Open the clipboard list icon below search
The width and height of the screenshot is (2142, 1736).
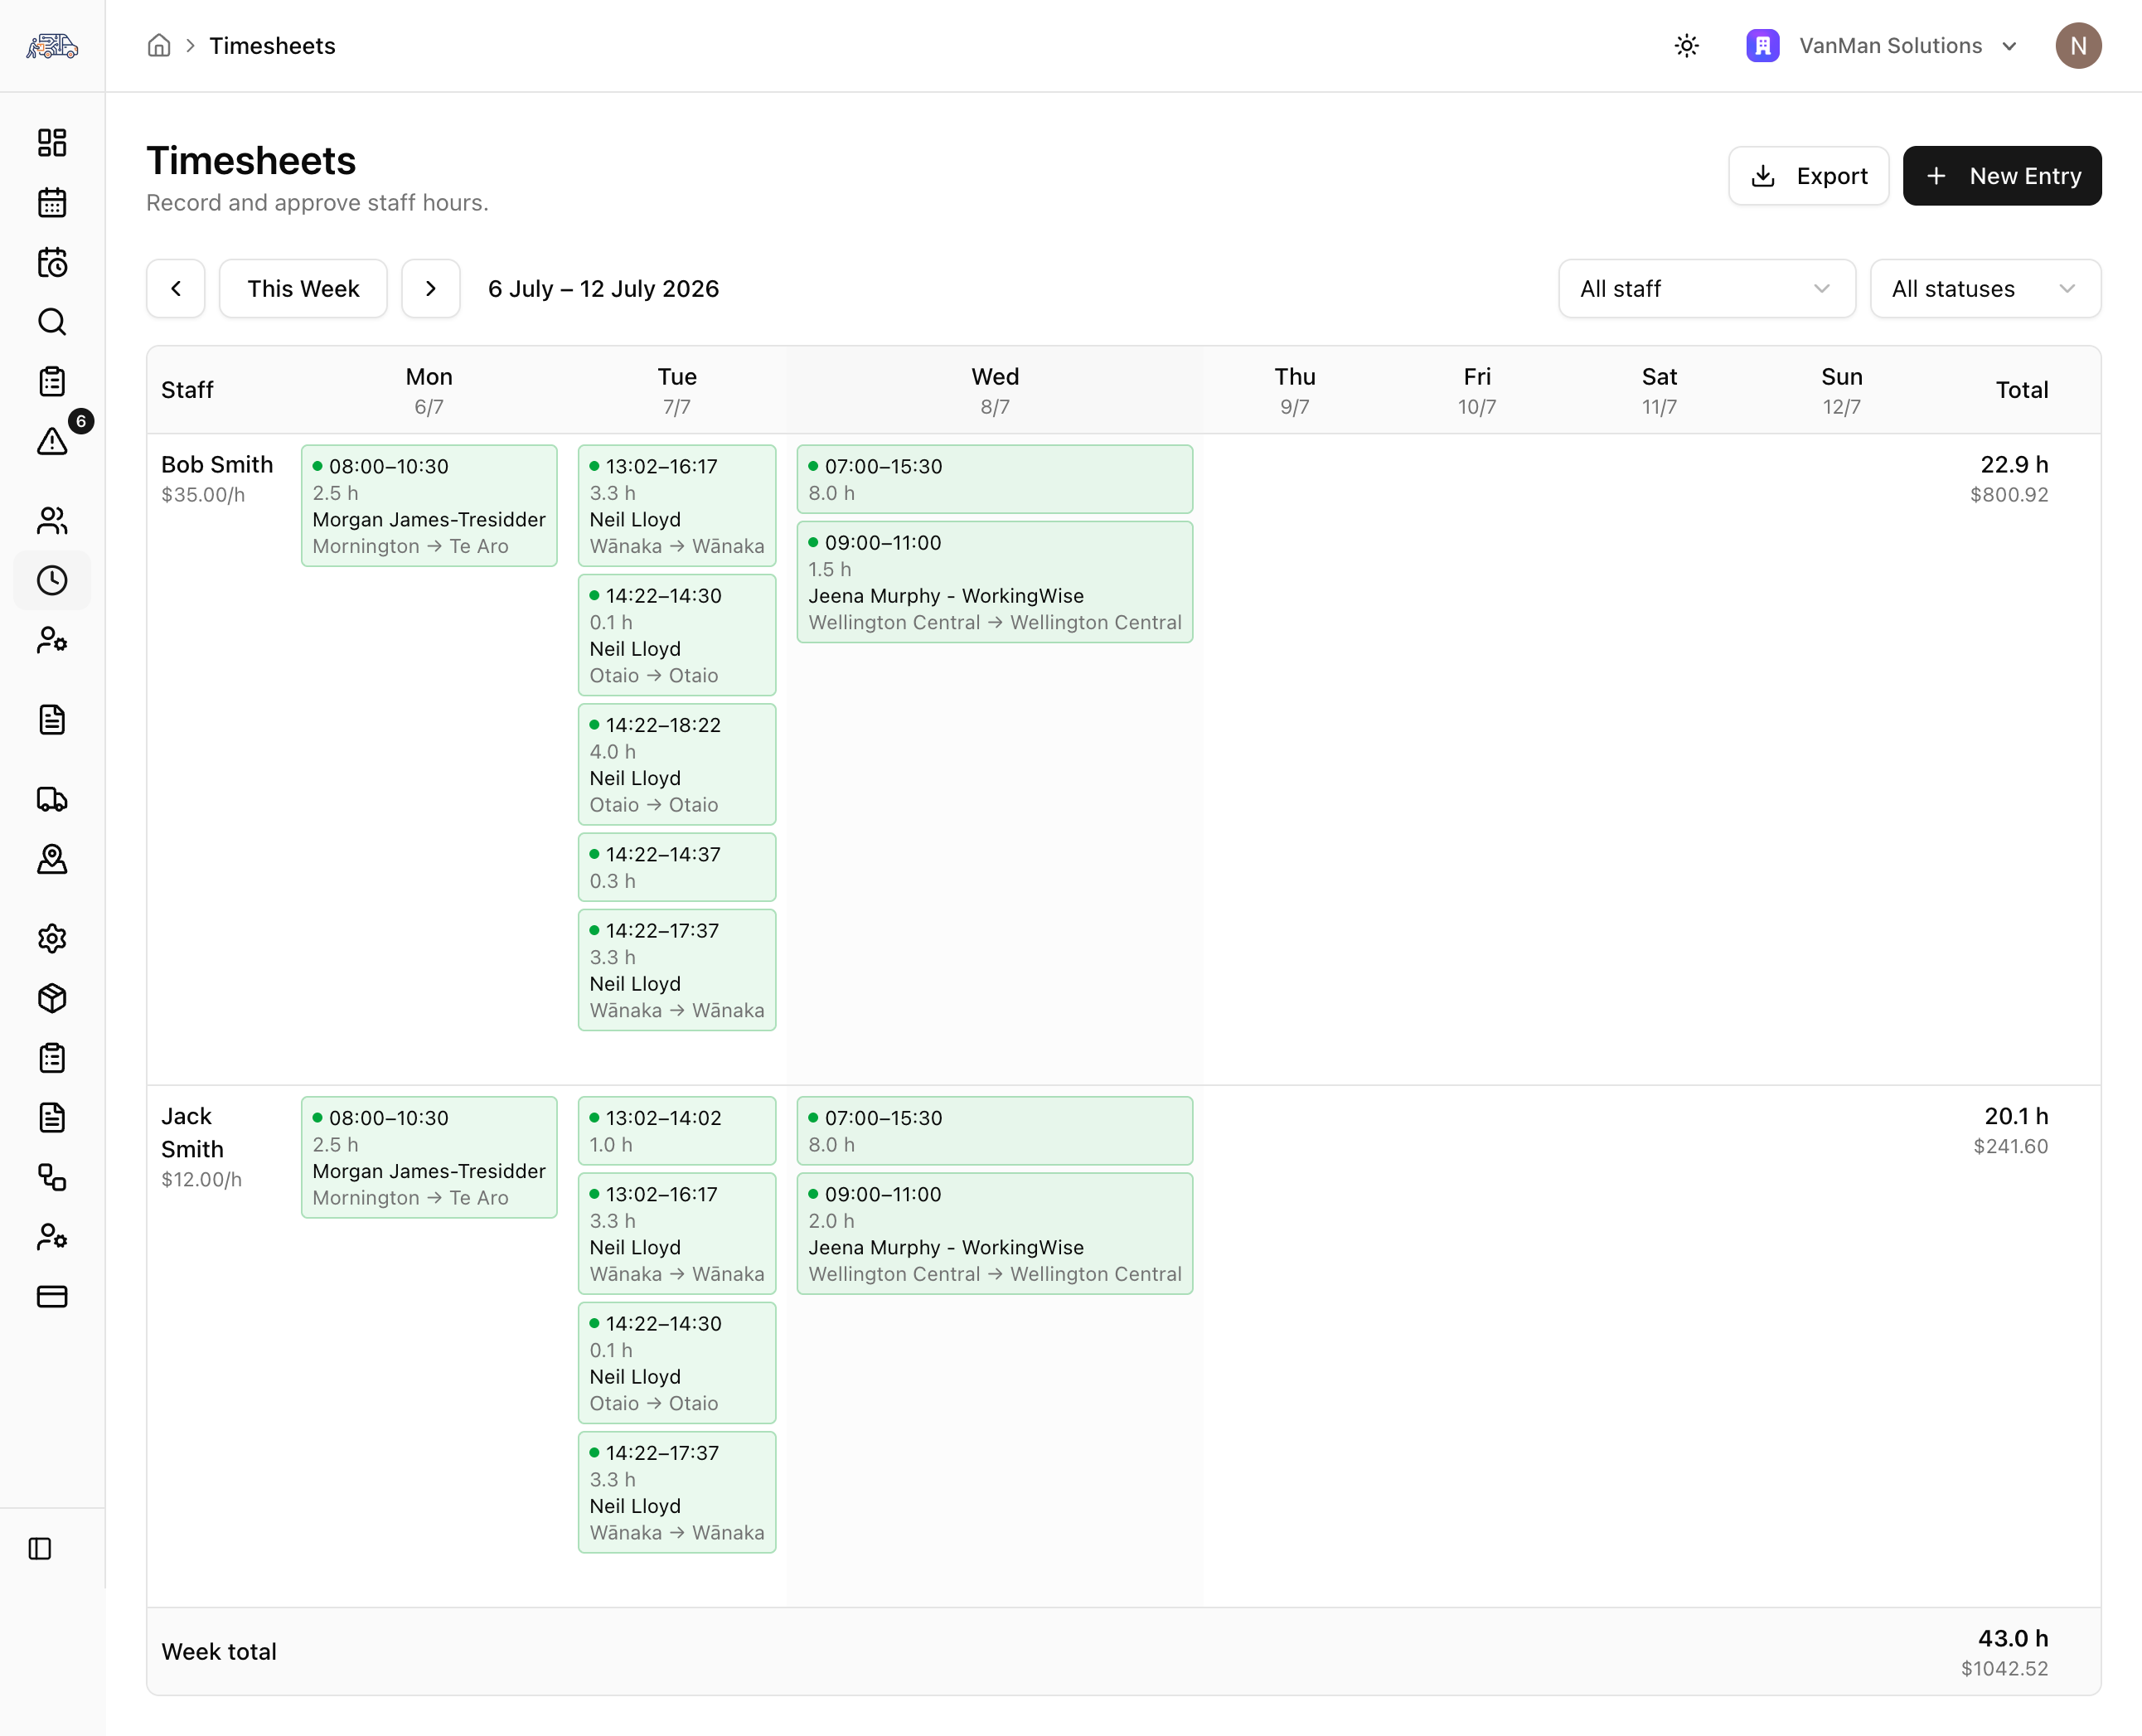pos(52,381)
